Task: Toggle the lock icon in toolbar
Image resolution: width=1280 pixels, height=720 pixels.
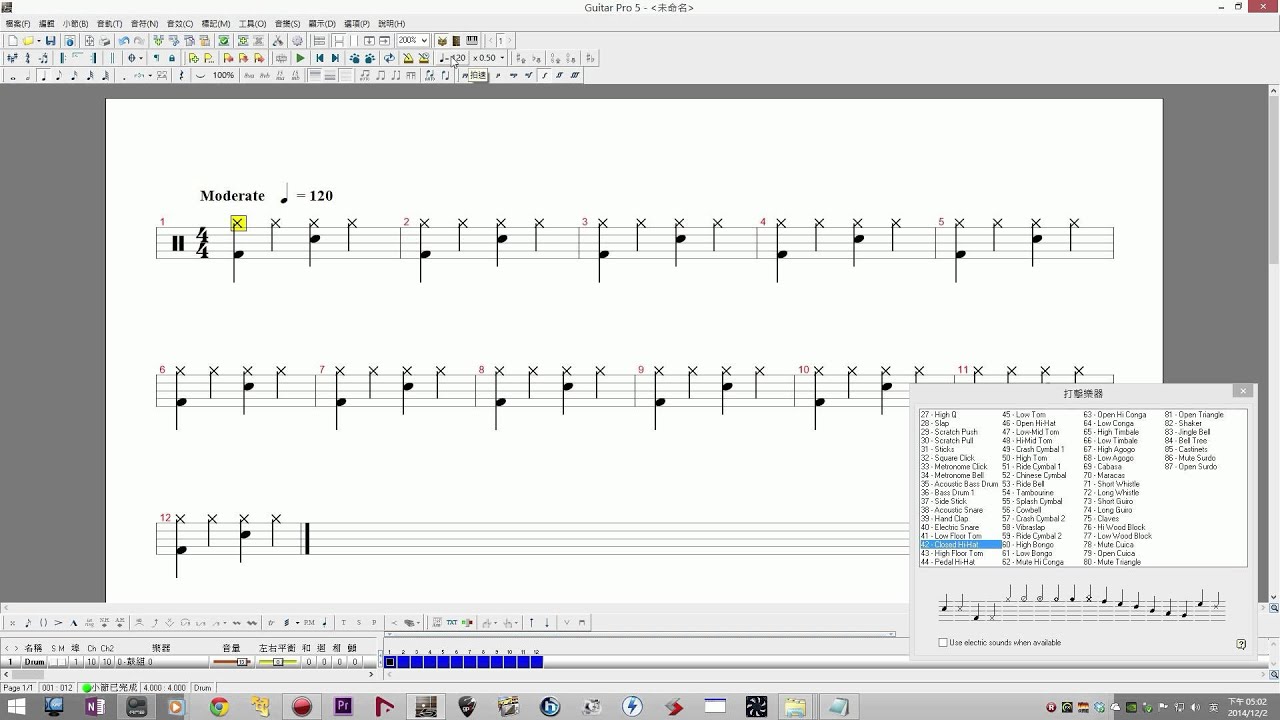Action: point(172,58)
